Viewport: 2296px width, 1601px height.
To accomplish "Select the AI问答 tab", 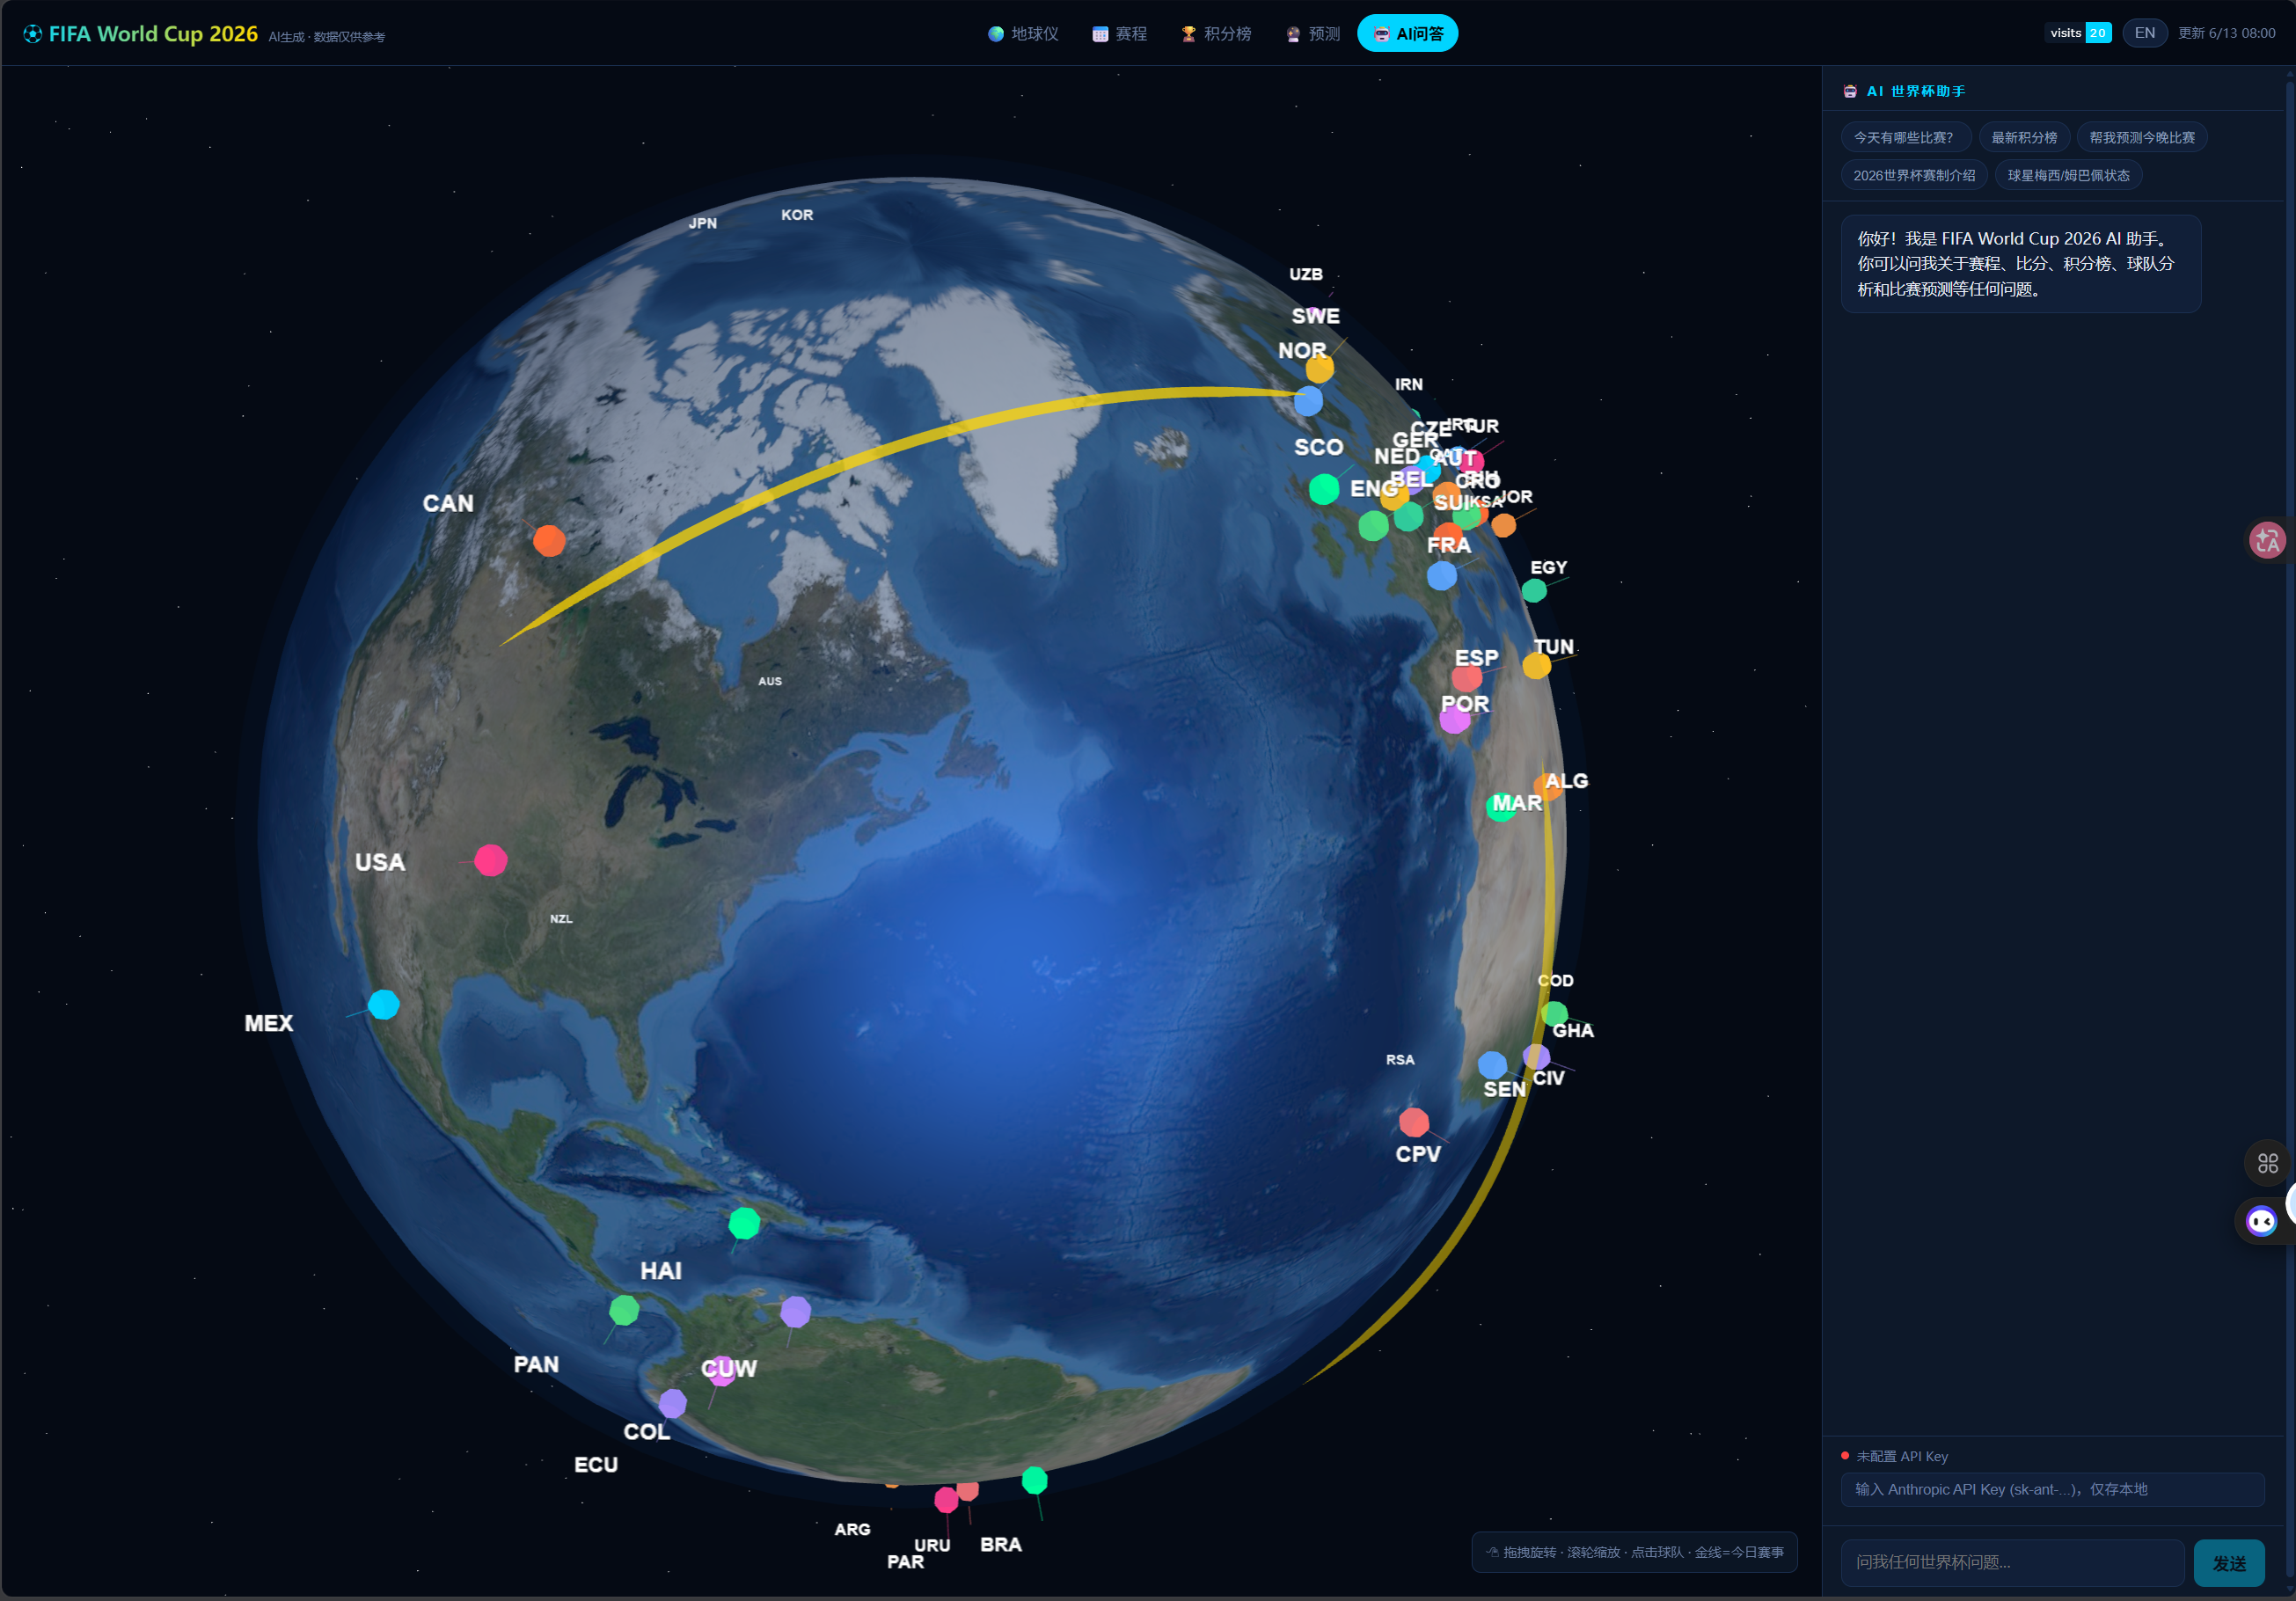I will [x=1407, y=34].
